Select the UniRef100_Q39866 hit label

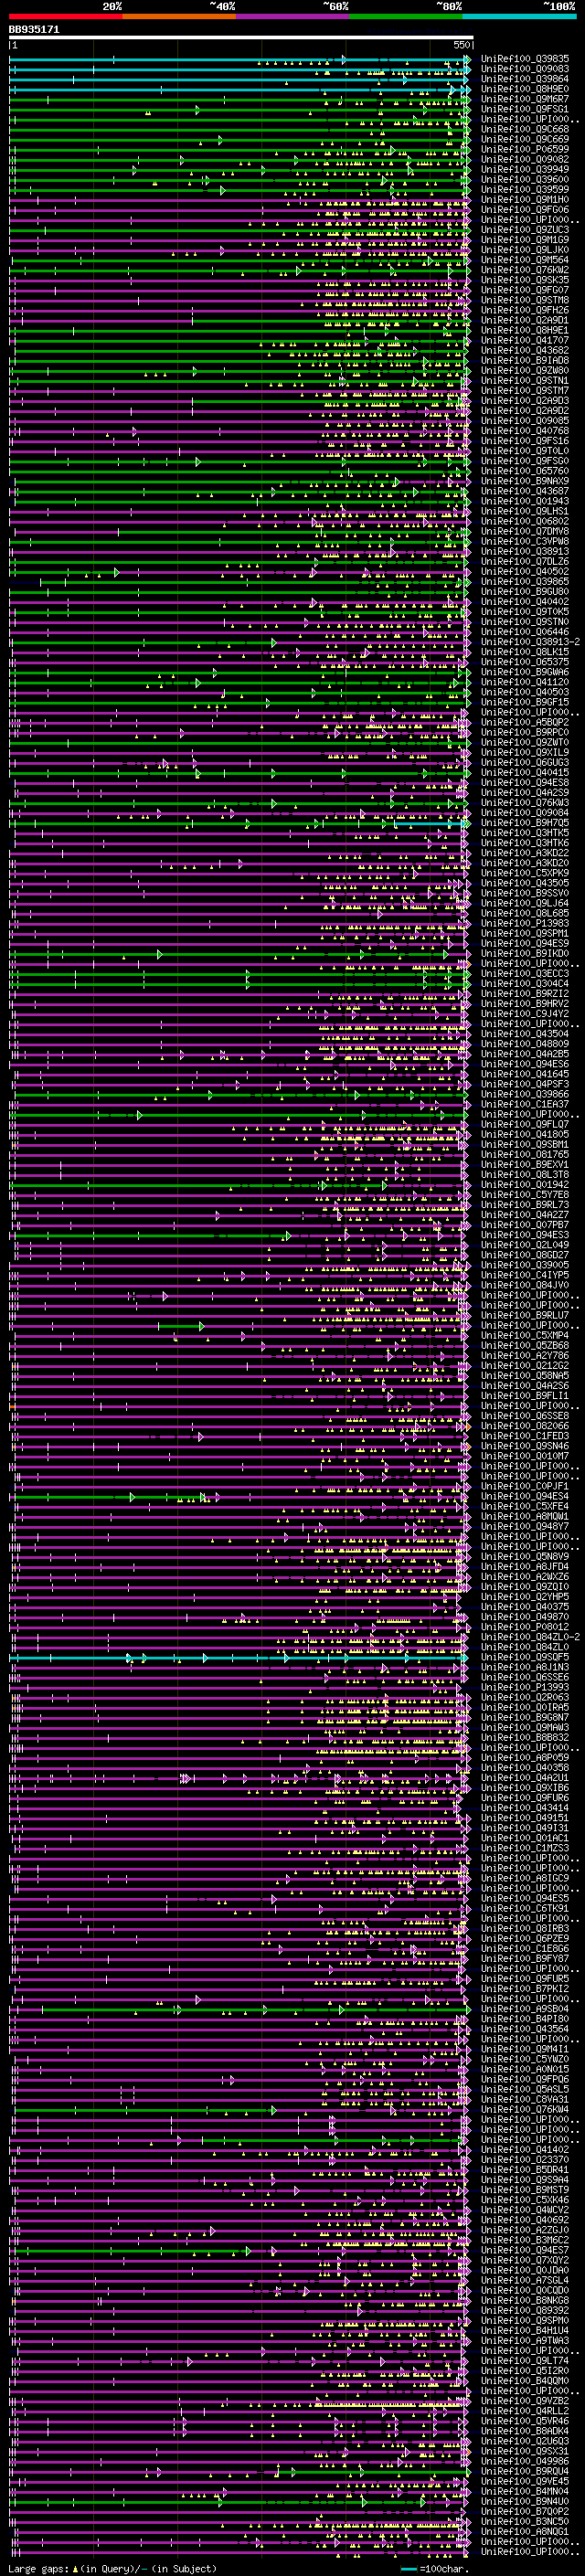pos(525,1094)
